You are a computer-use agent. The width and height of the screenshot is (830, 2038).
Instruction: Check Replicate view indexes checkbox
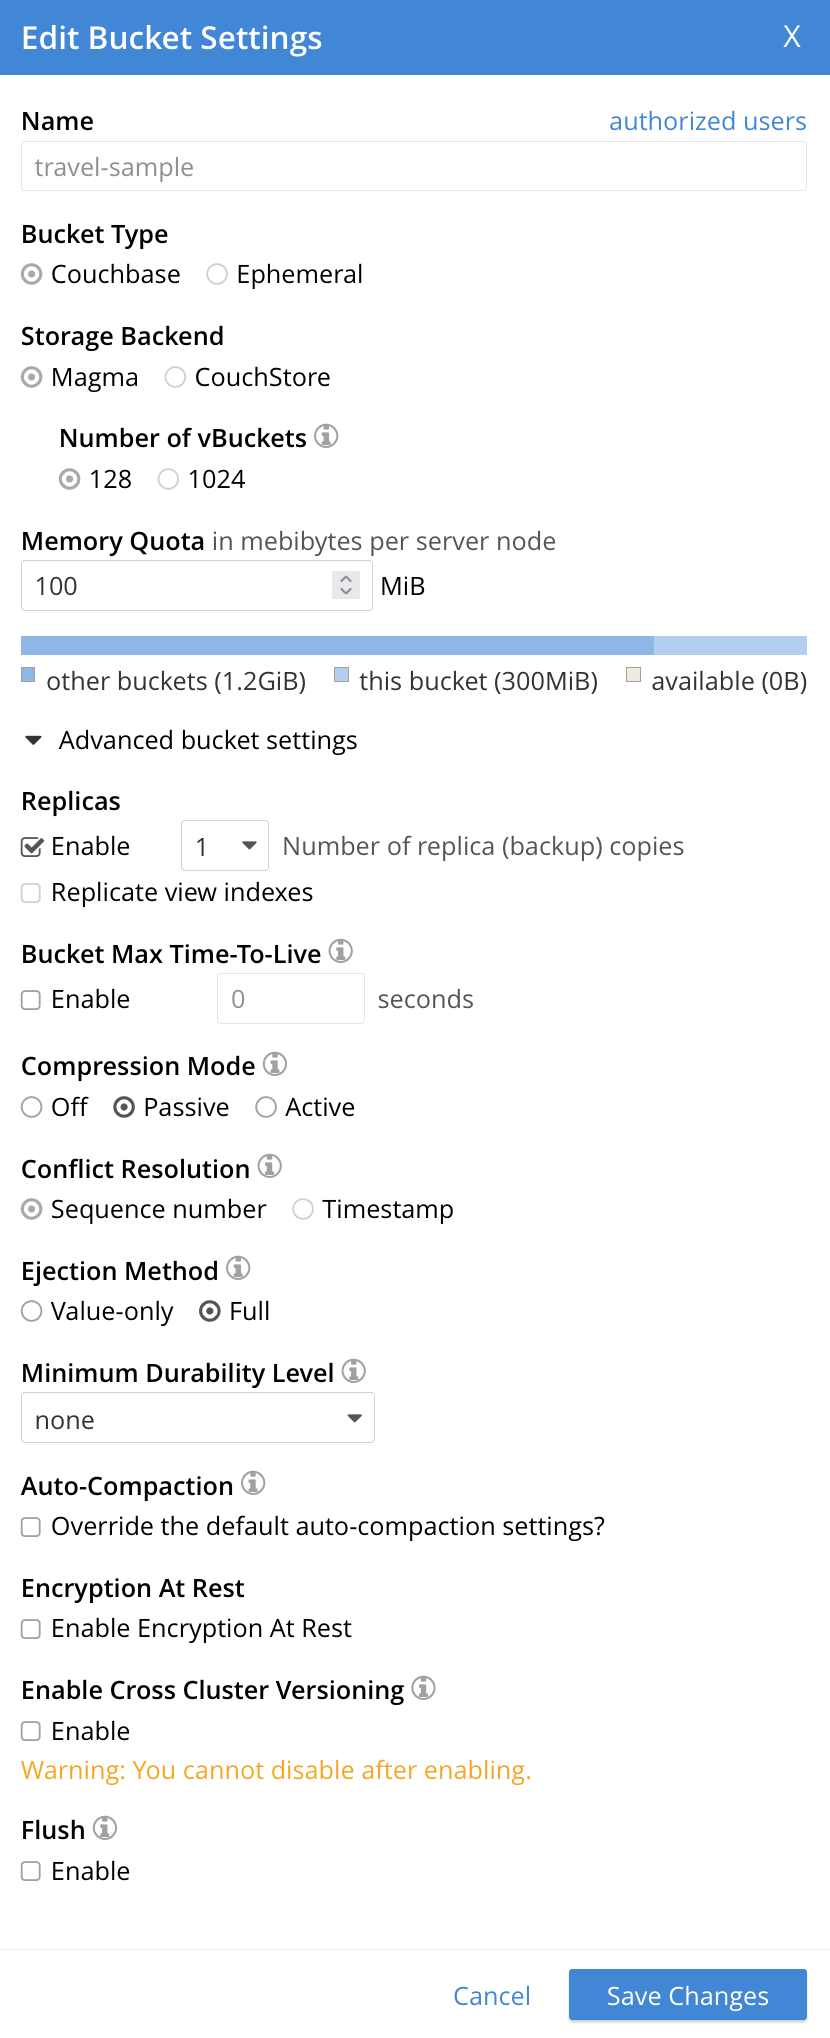(x=32, y=893)
